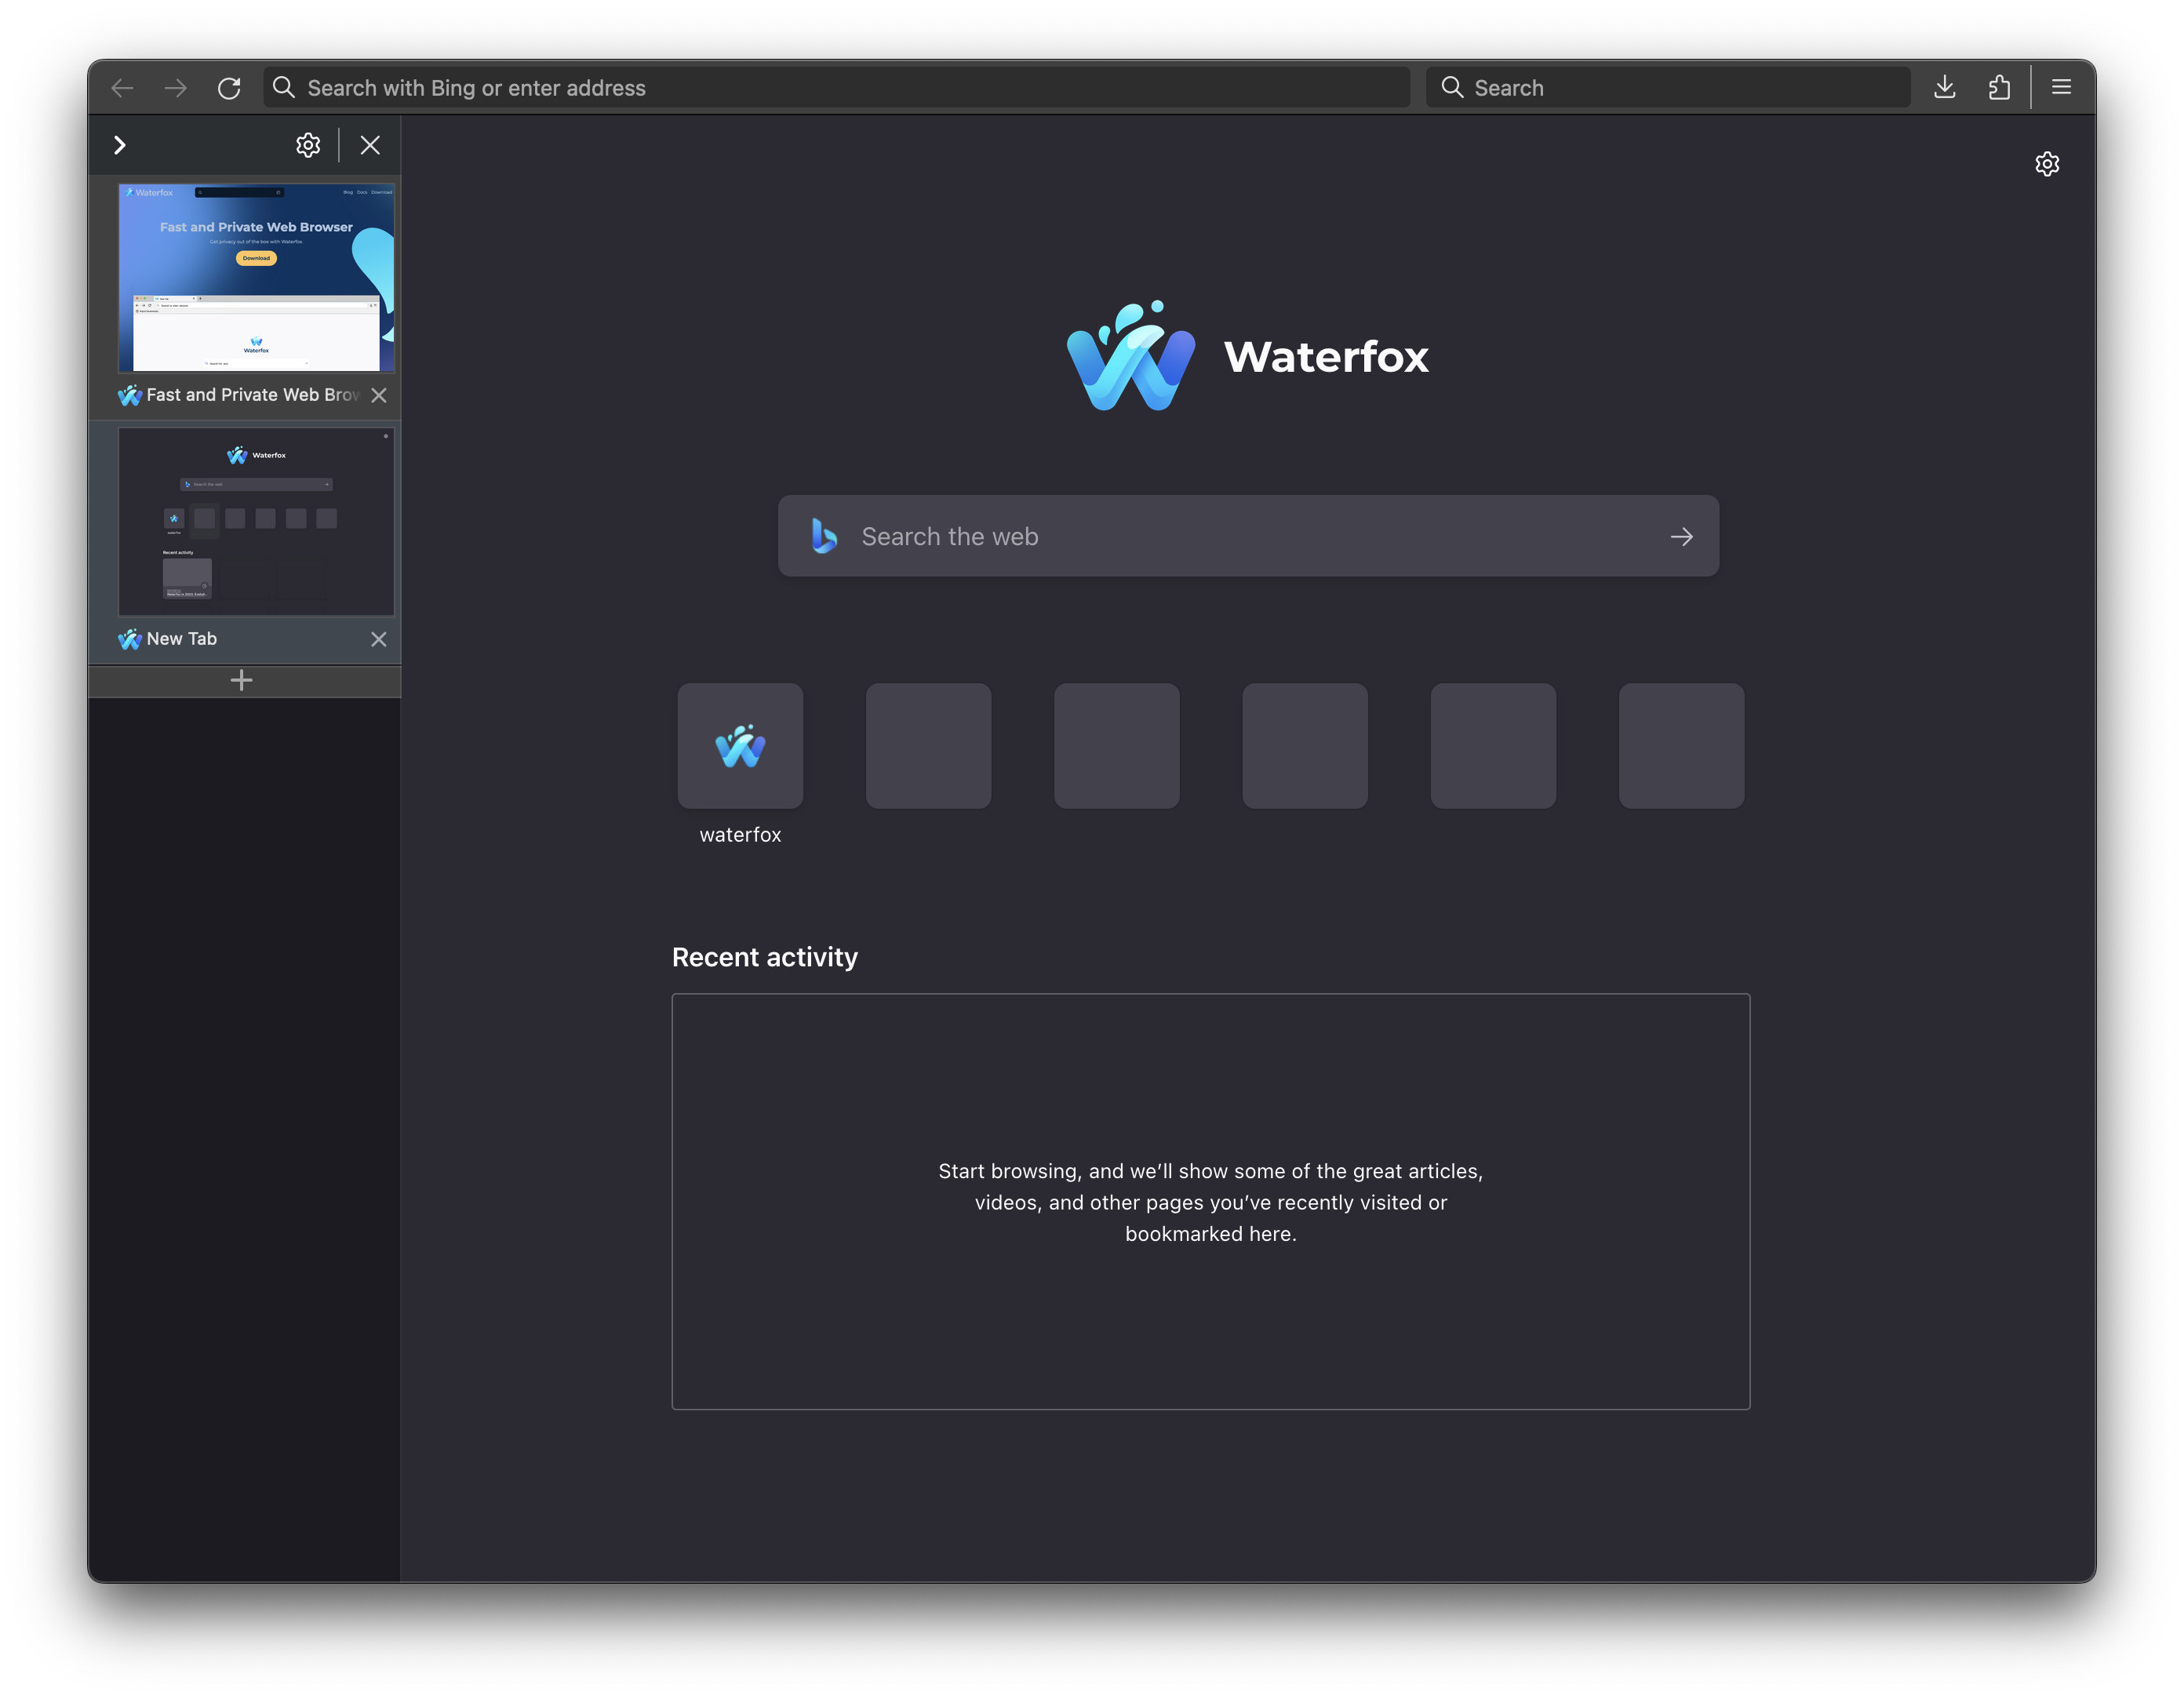This screenshot has height=1699, width=2184.
Task: Open the new tab page settings gear
Action: (x=2047, y=163)
